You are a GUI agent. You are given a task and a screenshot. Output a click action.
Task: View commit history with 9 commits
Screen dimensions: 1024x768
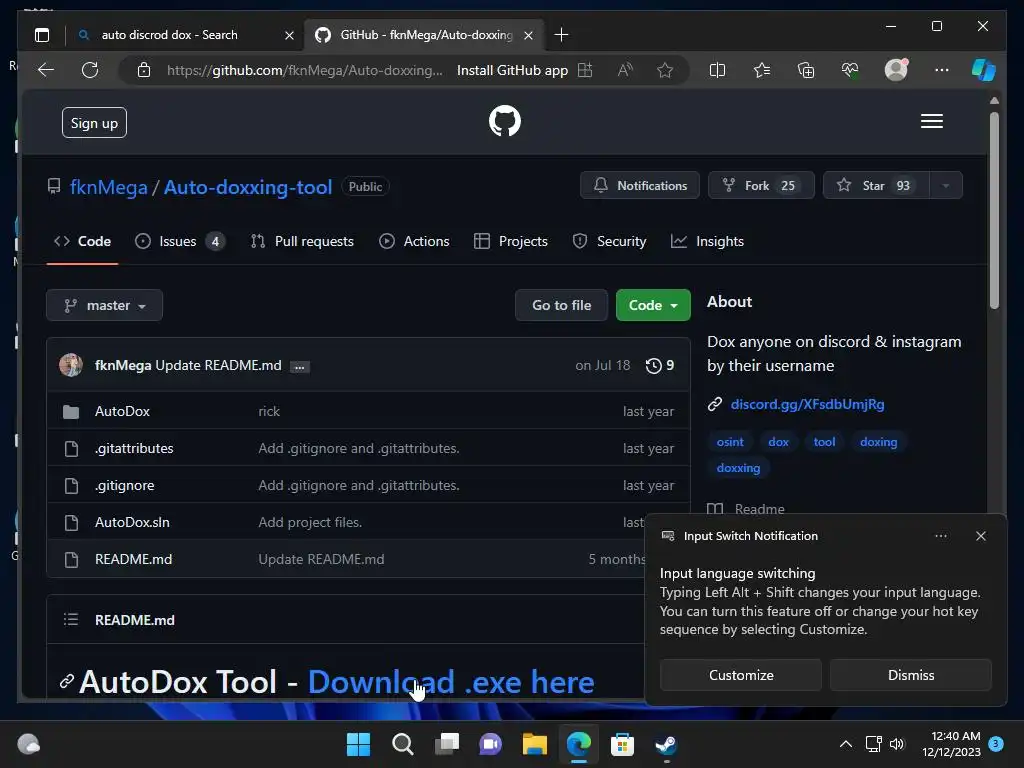tap(660, 366)
